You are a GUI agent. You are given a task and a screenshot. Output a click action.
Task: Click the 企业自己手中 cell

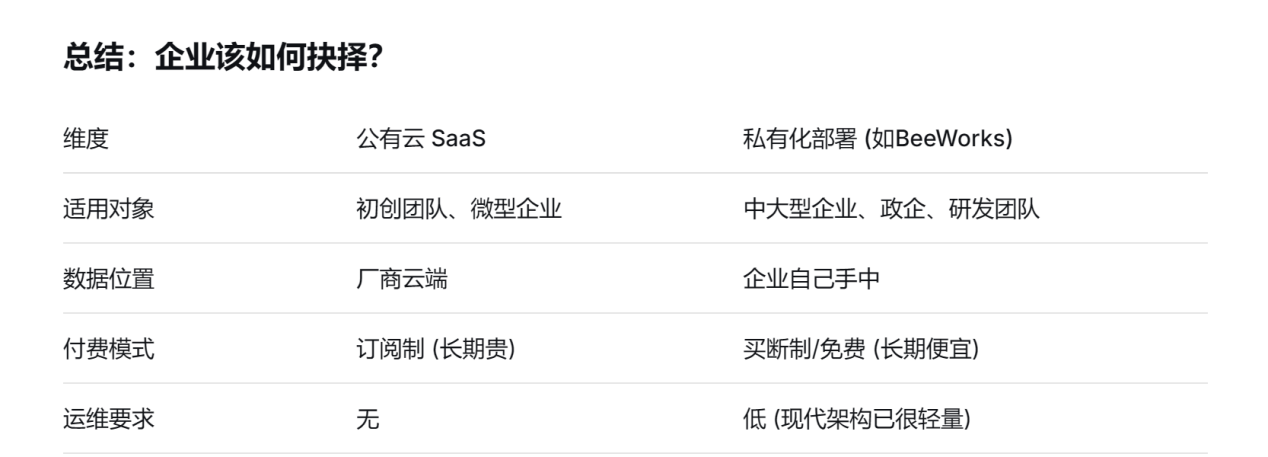[812, 278]
